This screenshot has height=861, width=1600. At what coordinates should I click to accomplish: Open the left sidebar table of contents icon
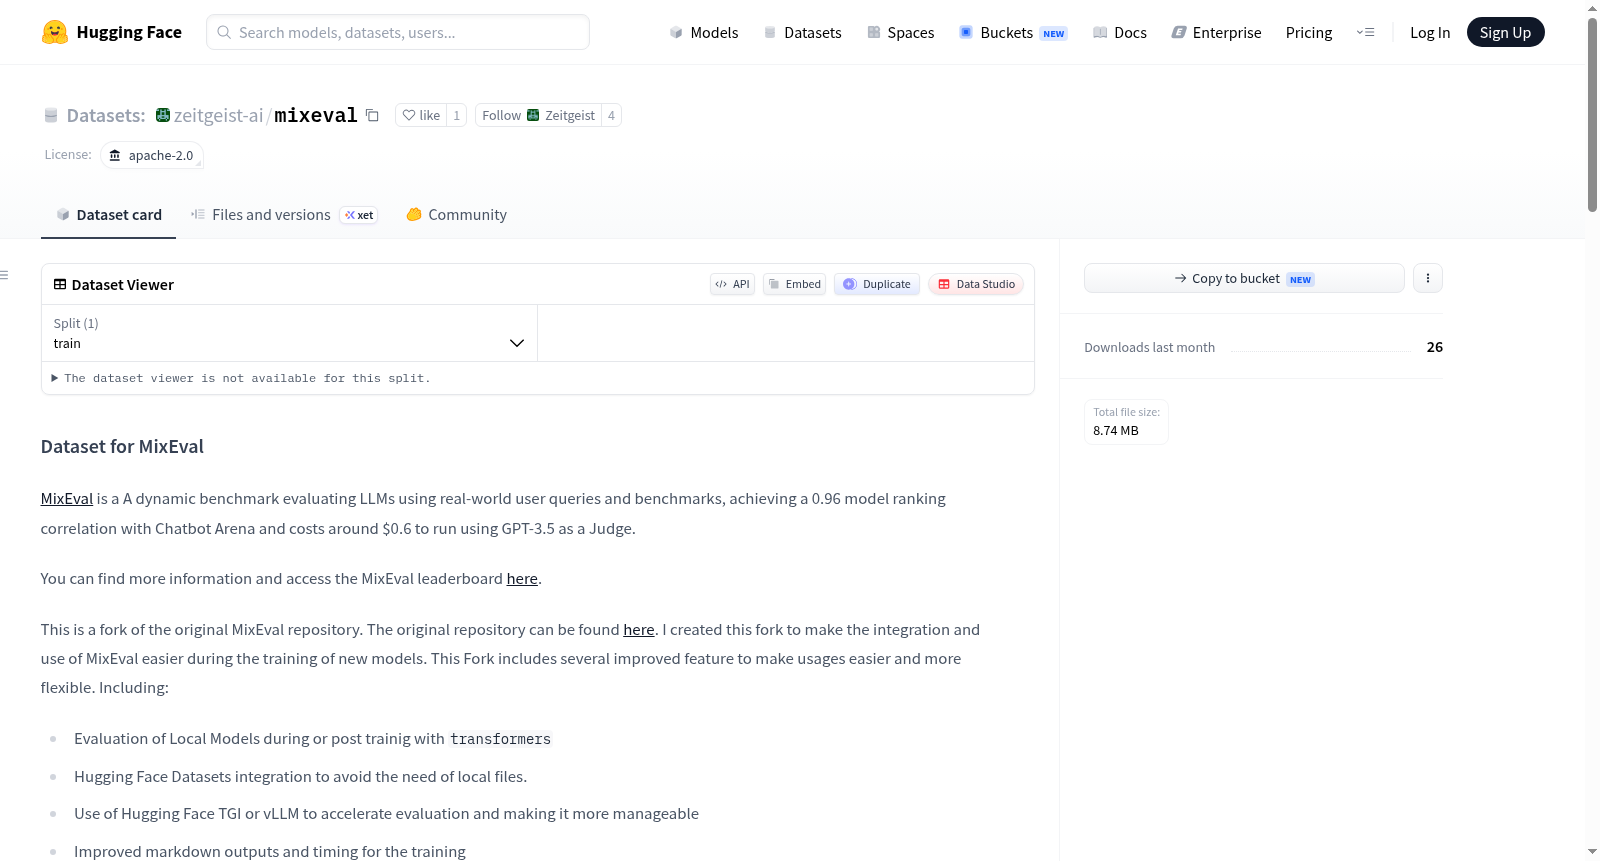(4, 275)
